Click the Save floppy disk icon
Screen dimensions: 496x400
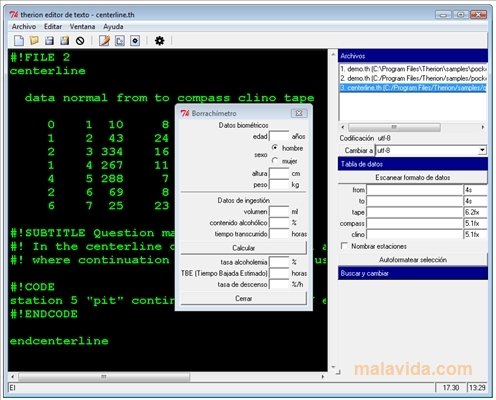tap(49, 41)
